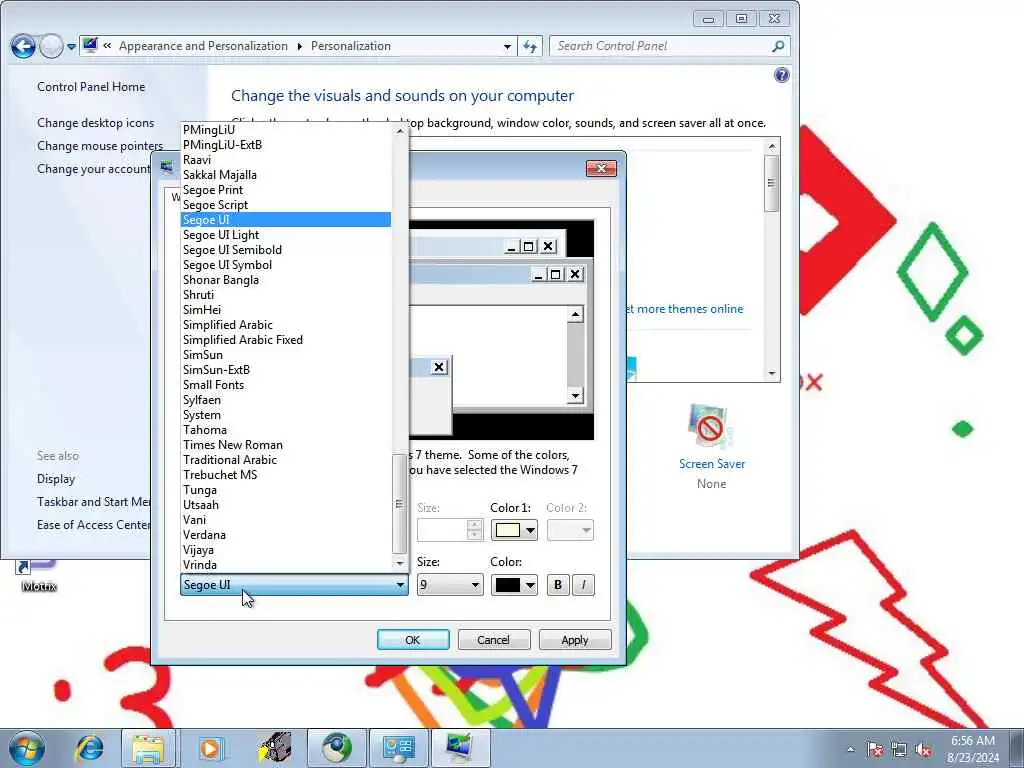Open Windows Explorer folder taskbar icon
Screen dimensions: 1024x768
point(149,748)
